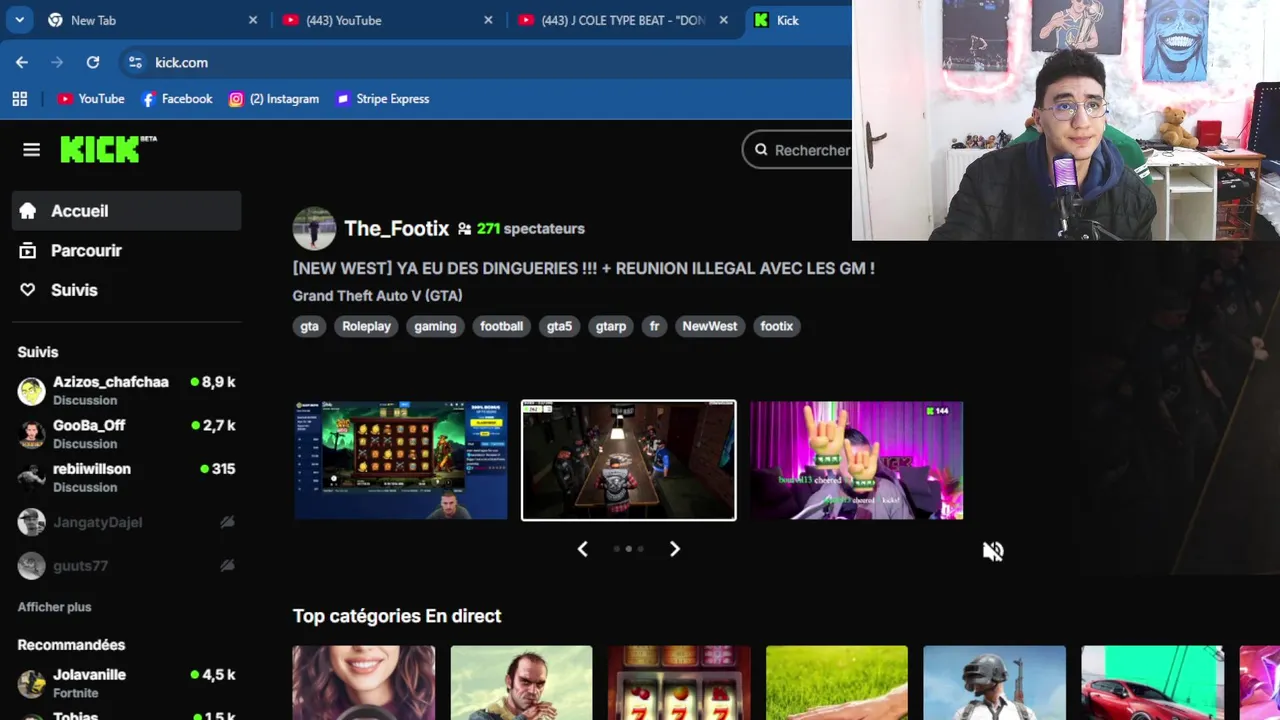Screen dimensions: 1280x720
Task: Open the GTA V Trevor category card
Action: 521,683
